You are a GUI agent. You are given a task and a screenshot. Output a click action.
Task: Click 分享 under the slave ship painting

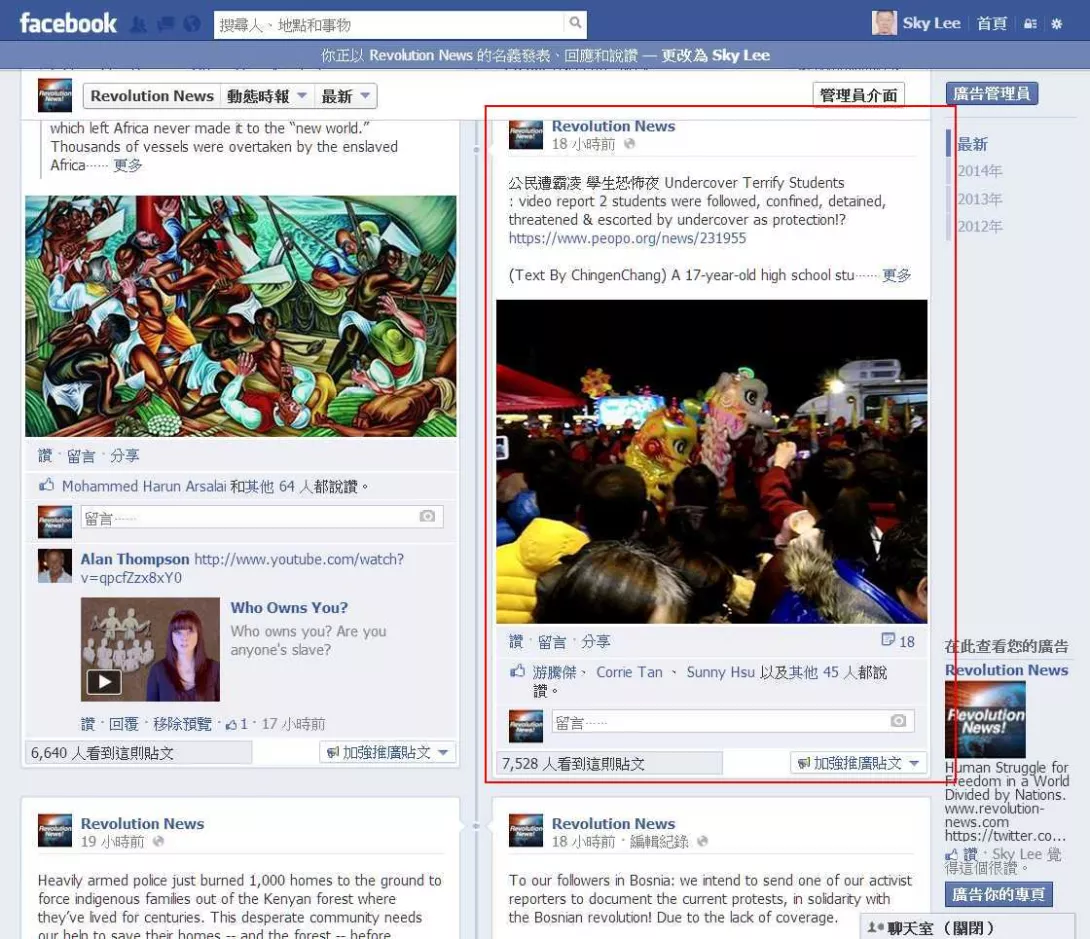[124, 456]
